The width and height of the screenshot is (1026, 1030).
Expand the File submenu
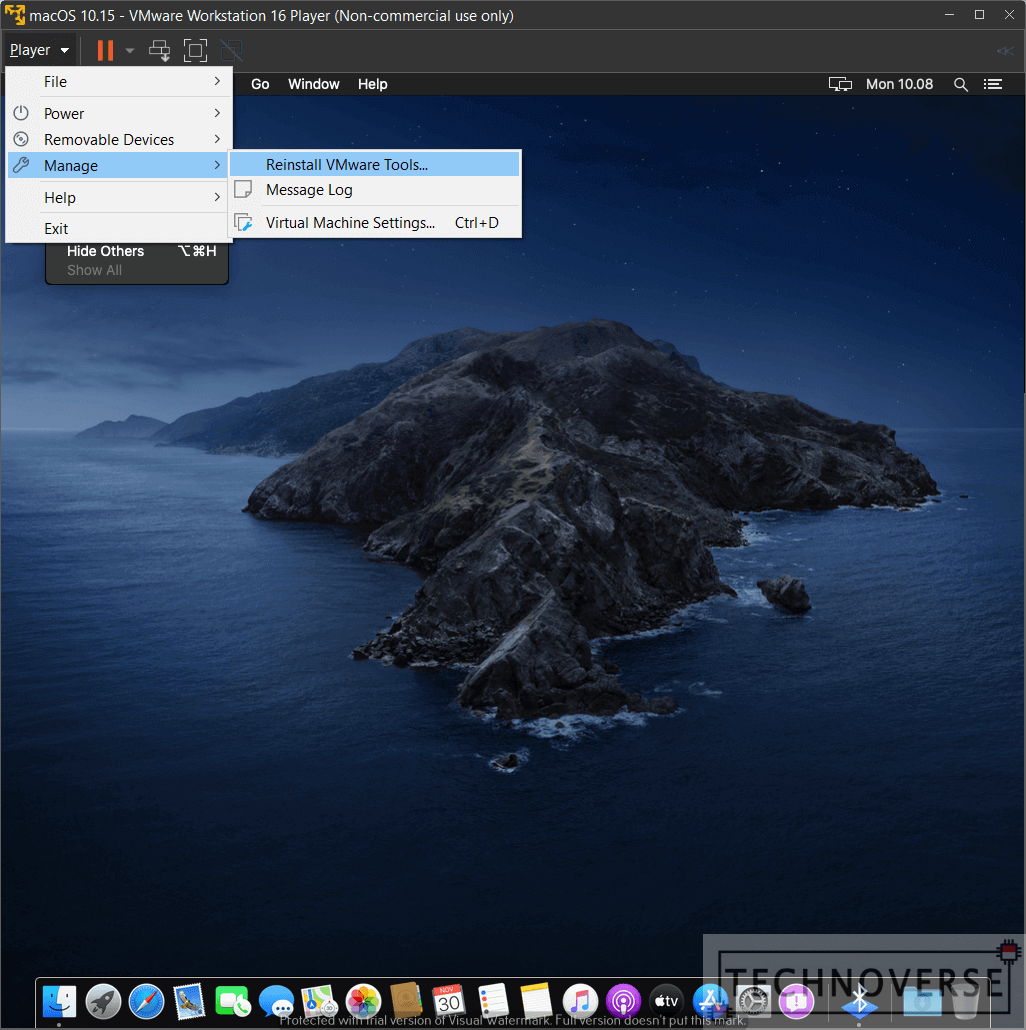[x=119, y=81]
